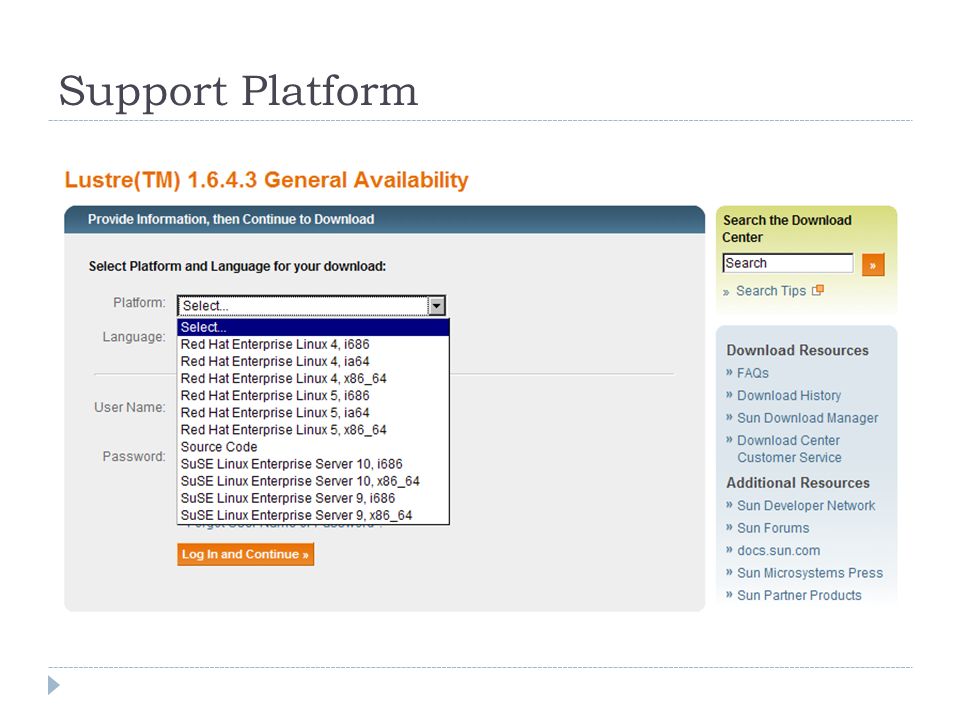Screen dimensions: 960x720
Task: Click the Additional Resources heading
Action: point(798,483)
